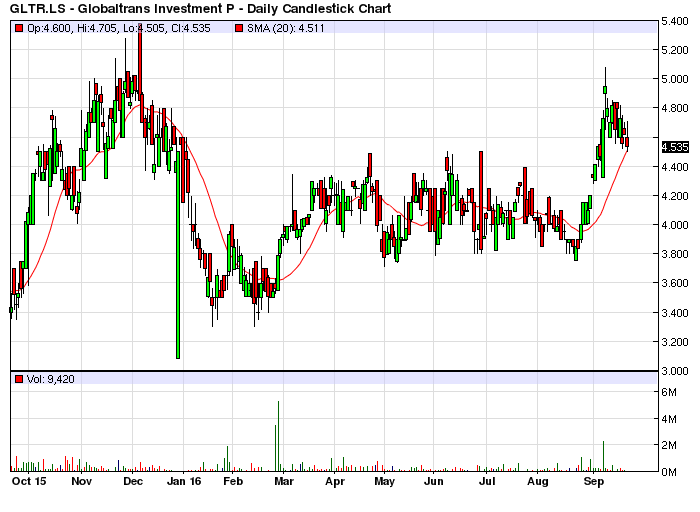The width and height of the screenshot is (700, 512).
Task: Click the 4M volume axis label
Action: coord(669,419)
